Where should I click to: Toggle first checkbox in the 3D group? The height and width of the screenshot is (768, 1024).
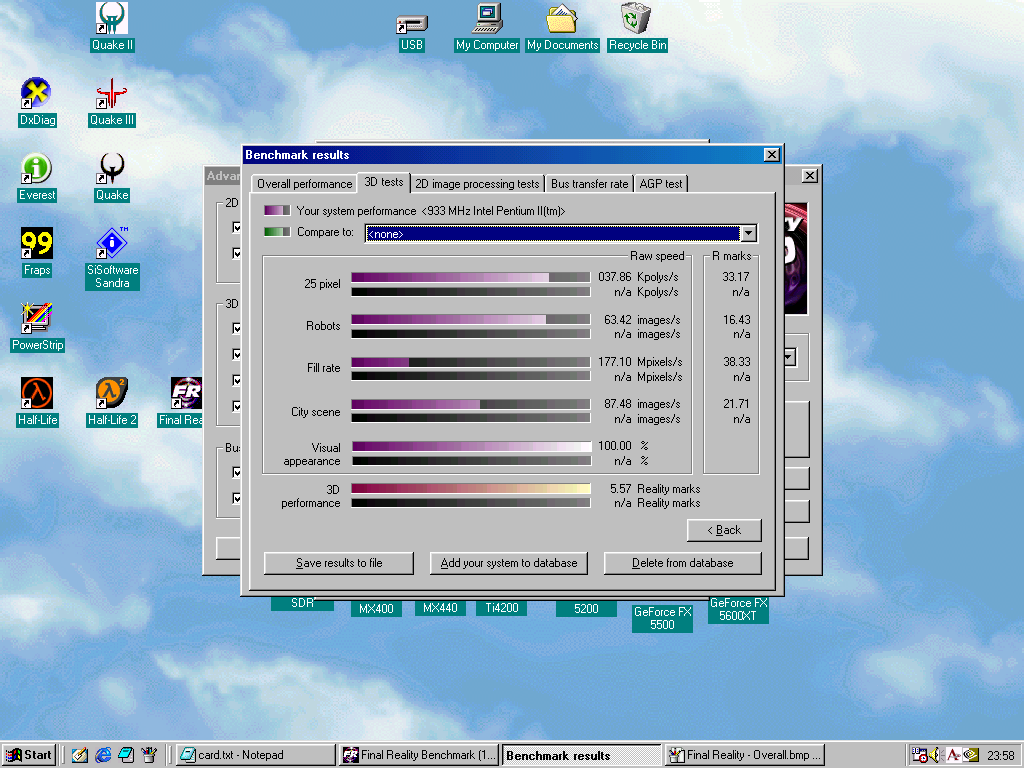coord(237,328)
